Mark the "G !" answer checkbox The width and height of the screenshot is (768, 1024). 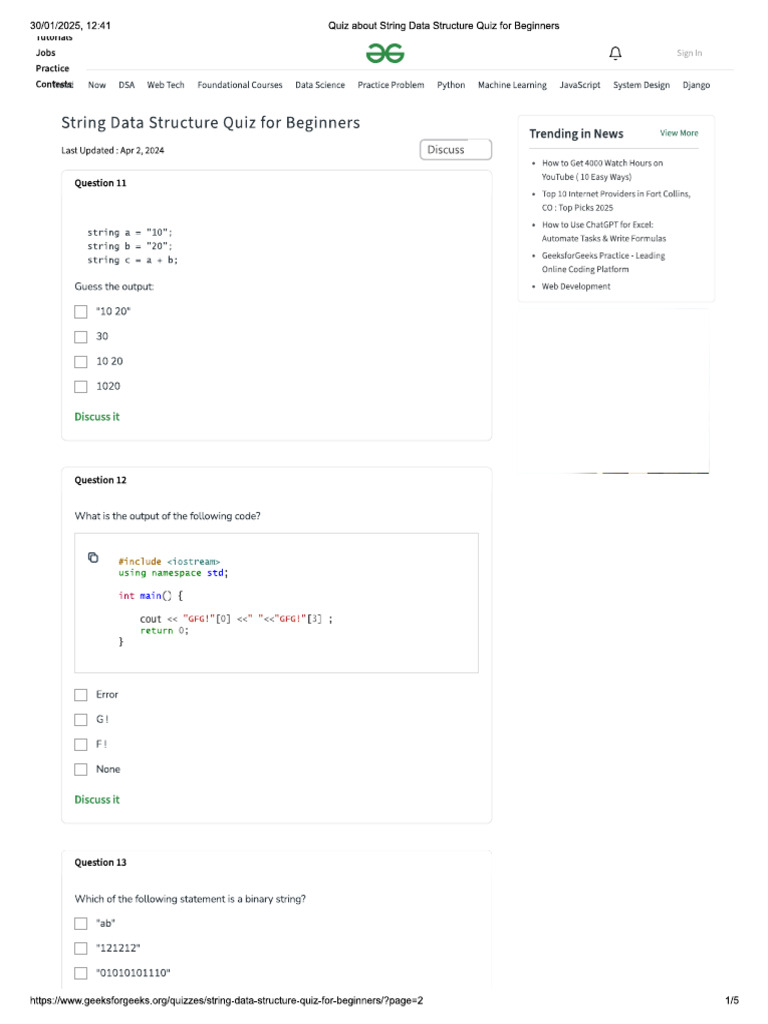[81, 720]
